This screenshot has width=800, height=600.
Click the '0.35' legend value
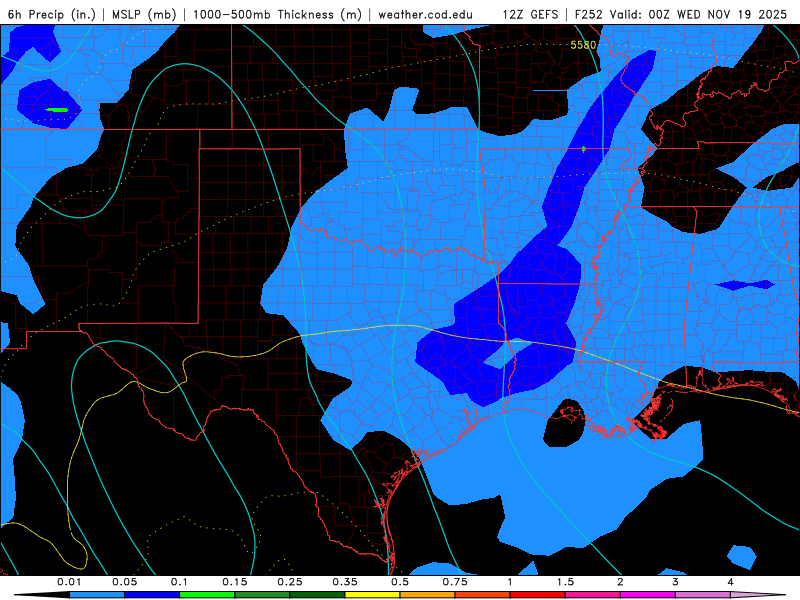click(345, 582)
